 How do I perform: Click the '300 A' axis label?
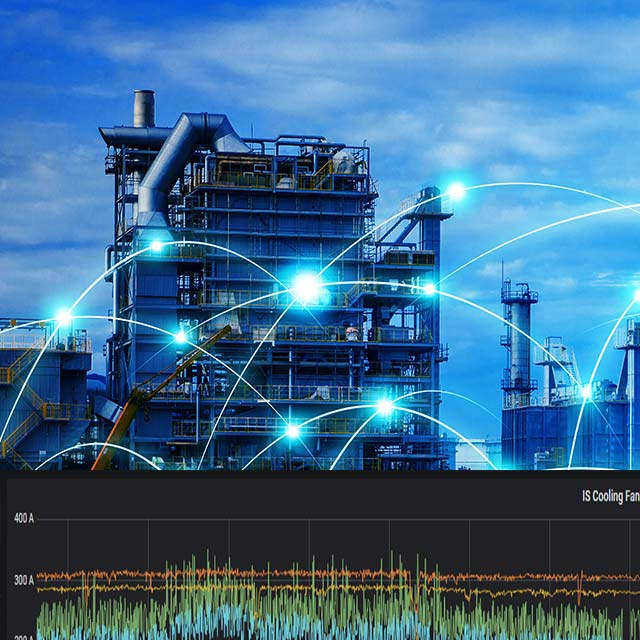tap(24, 580)
